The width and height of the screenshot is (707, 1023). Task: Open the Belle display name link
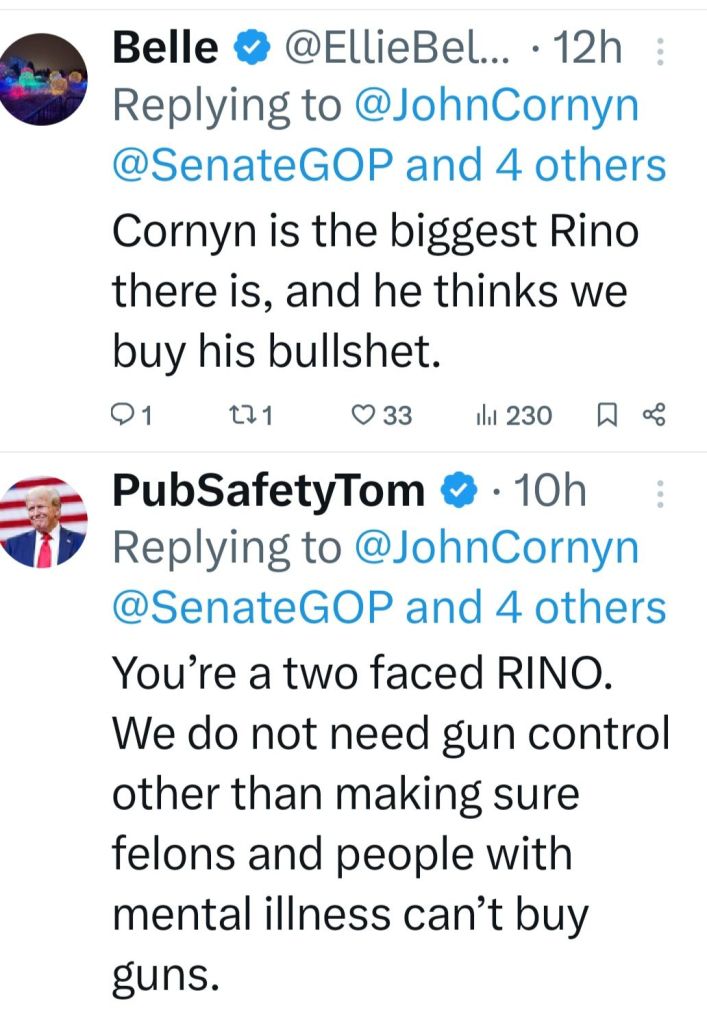(165, 47)
